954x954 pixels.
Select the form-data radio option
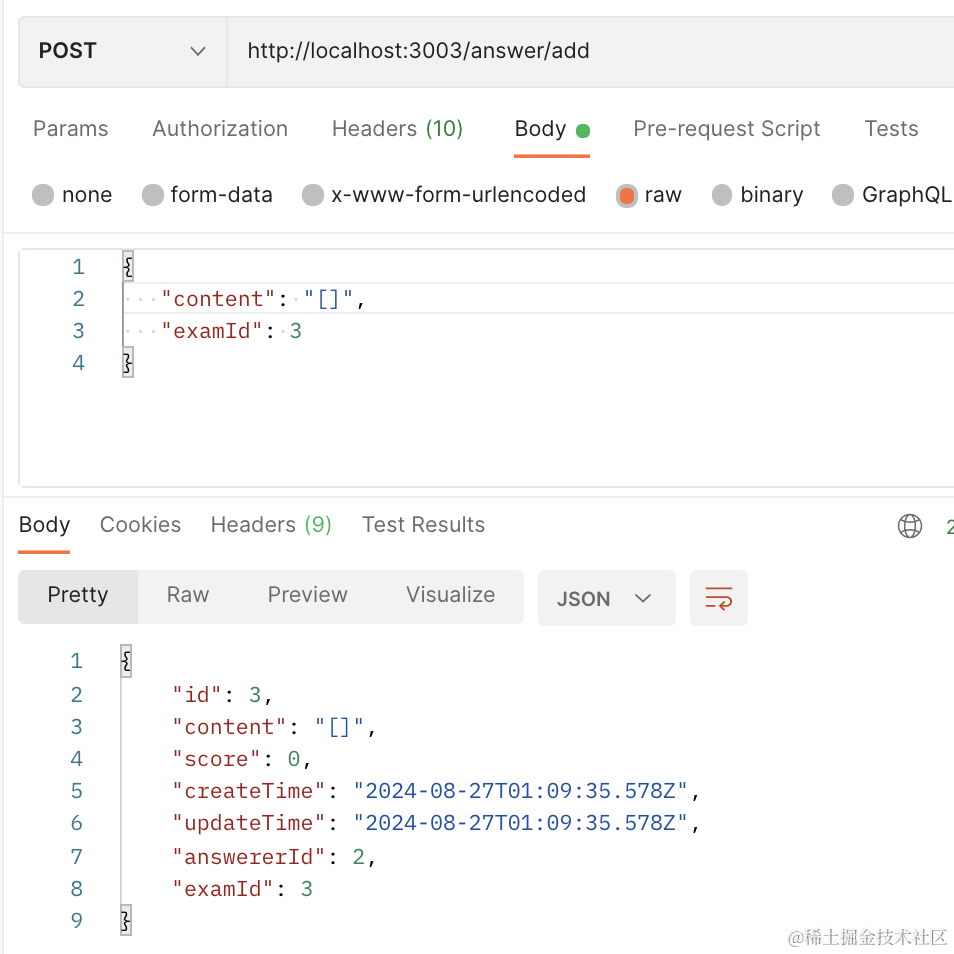(153, 195)
